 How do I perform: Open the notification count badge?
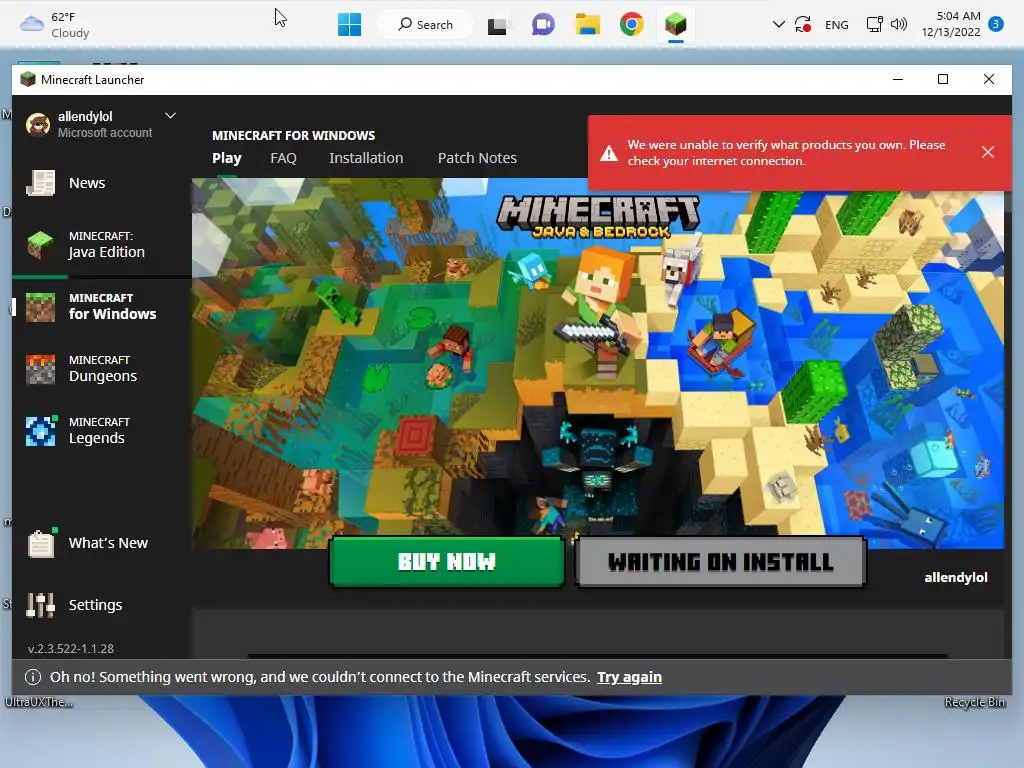pos(995,24)
